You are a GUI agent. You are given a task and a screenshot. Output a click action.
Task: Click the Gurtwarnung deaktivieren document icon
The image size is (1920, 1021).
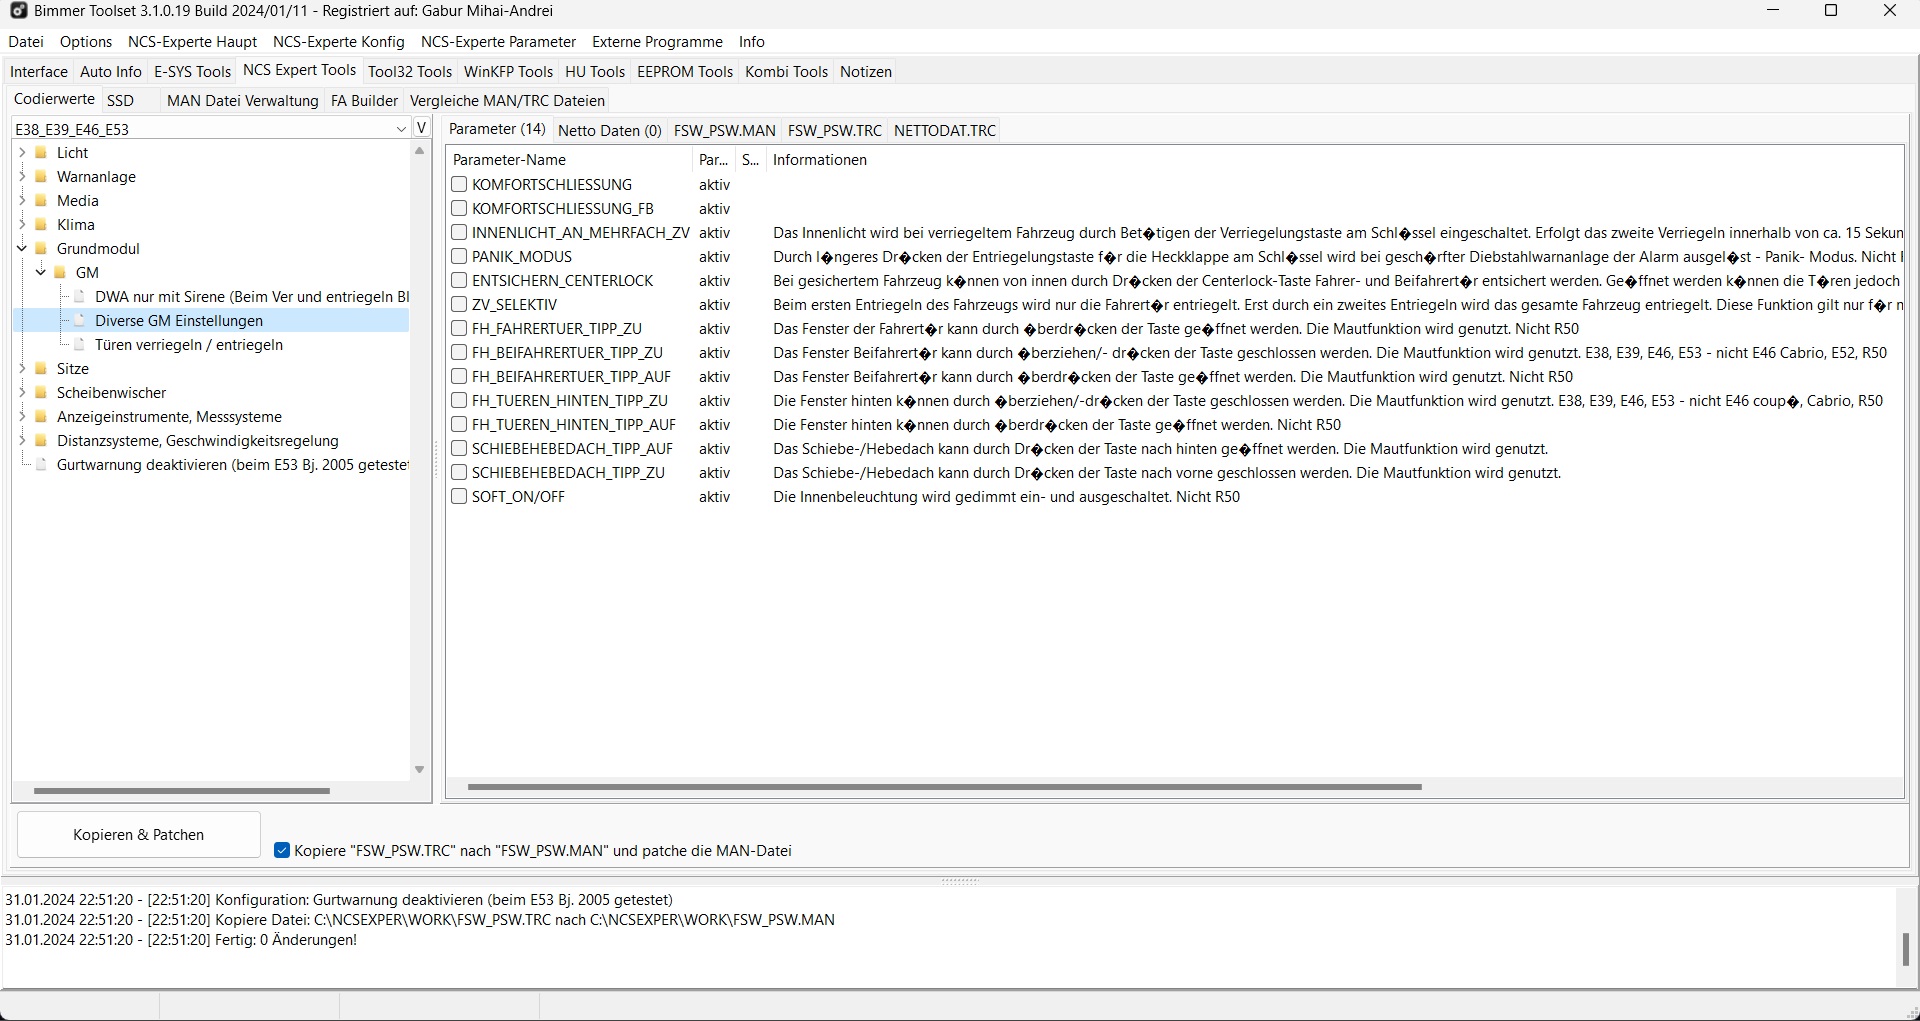[x=41, y=465]
